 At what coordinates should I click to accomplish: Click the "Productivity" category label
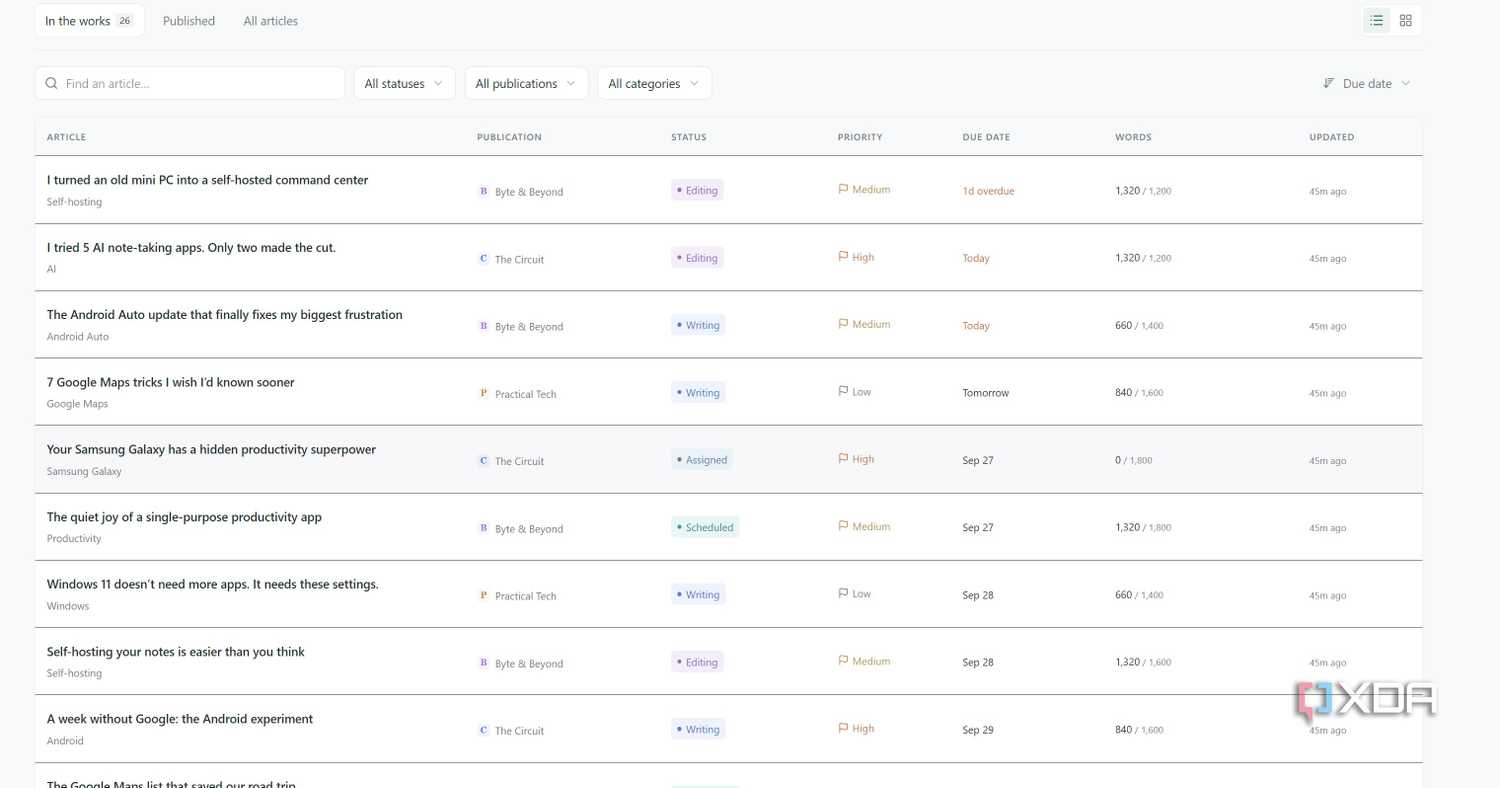pos(74,539)
